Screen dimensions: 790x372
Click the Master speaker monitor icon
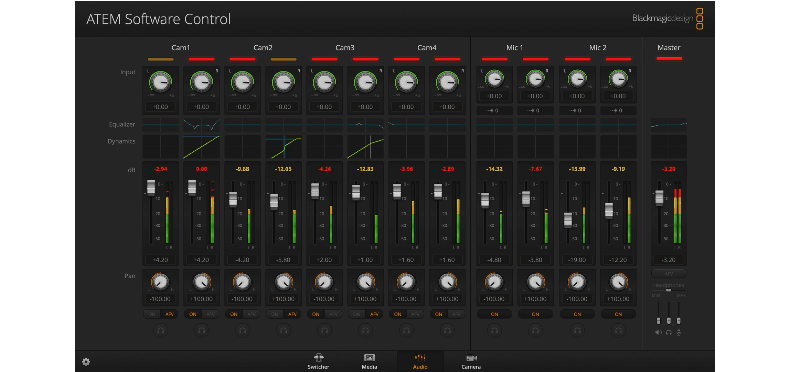(x=658, y=333)
